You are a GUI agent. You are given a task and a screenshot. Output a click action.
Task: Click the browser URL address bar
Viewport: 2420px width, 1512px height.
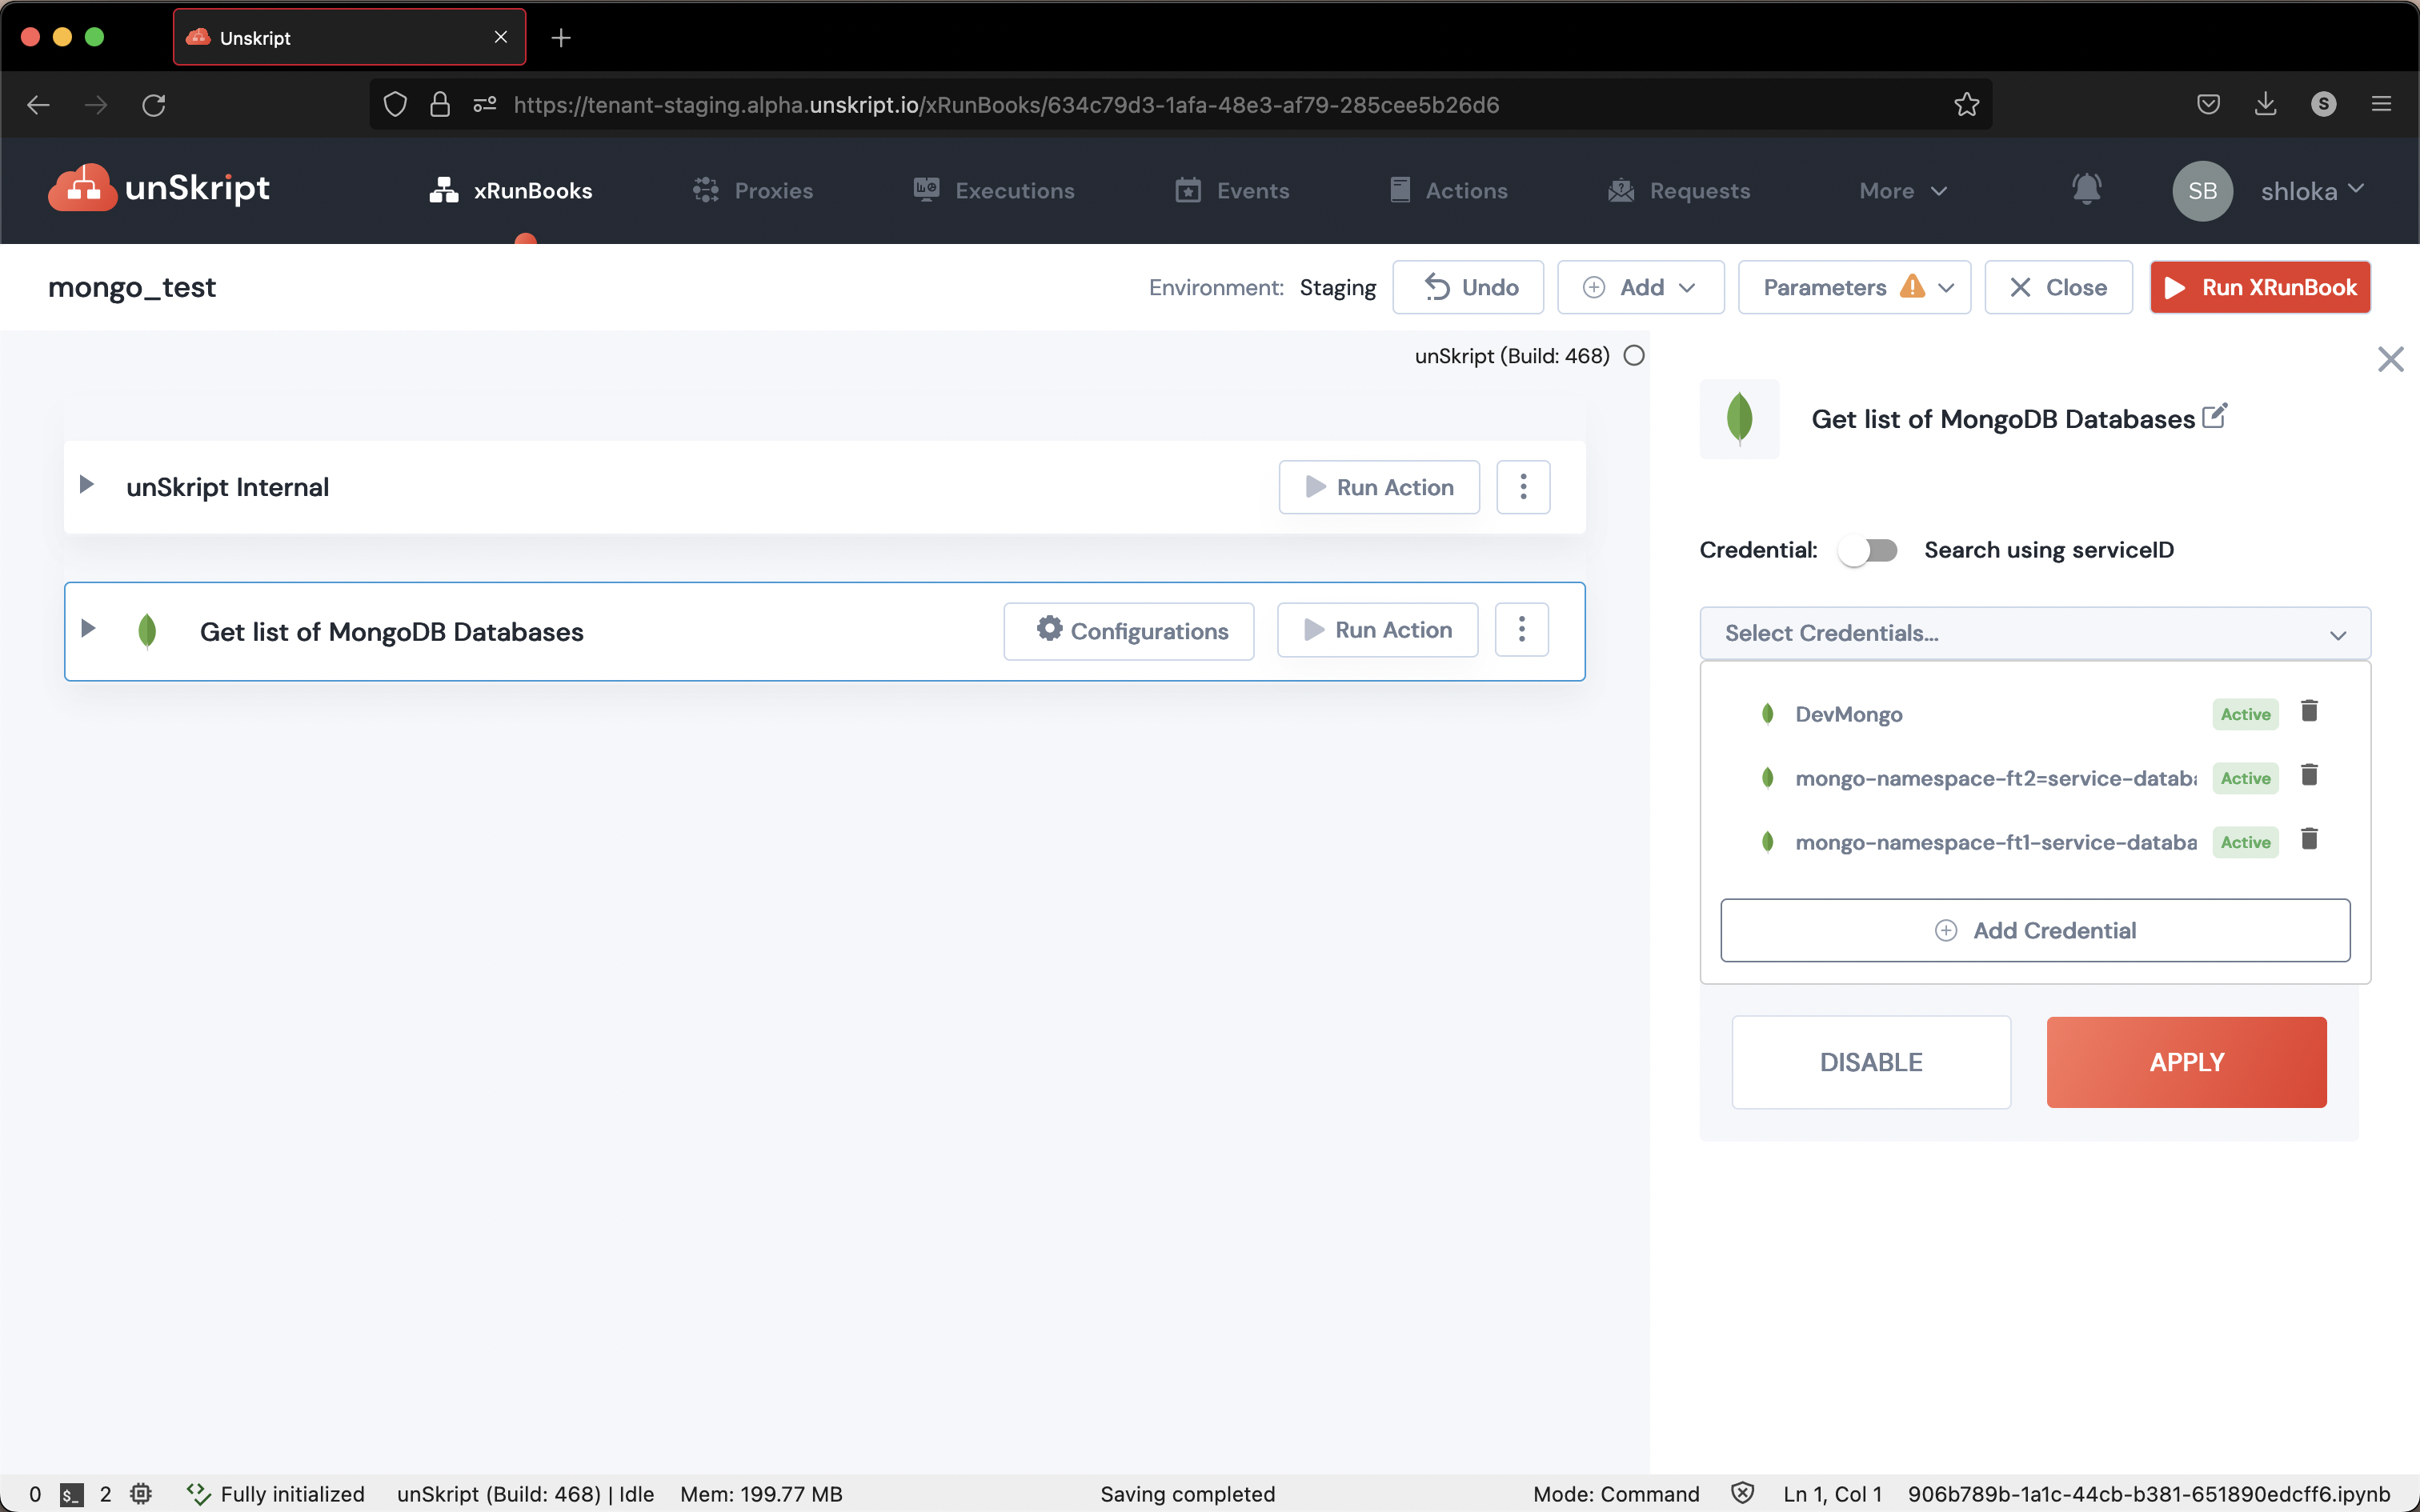1180,104
